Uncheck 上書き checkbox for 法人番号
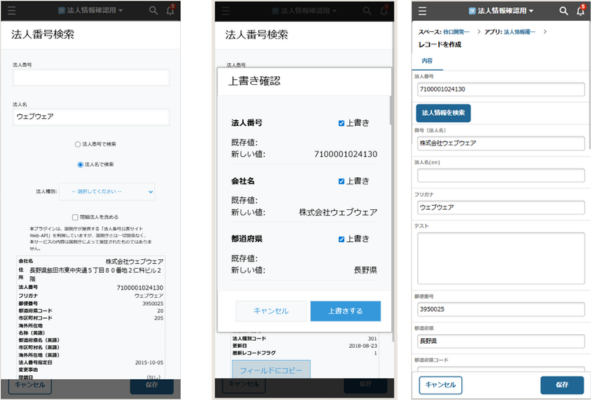Image resolution: width=600 pixels, height=400 pixels. pyautogui.click(x=342, y=123)
